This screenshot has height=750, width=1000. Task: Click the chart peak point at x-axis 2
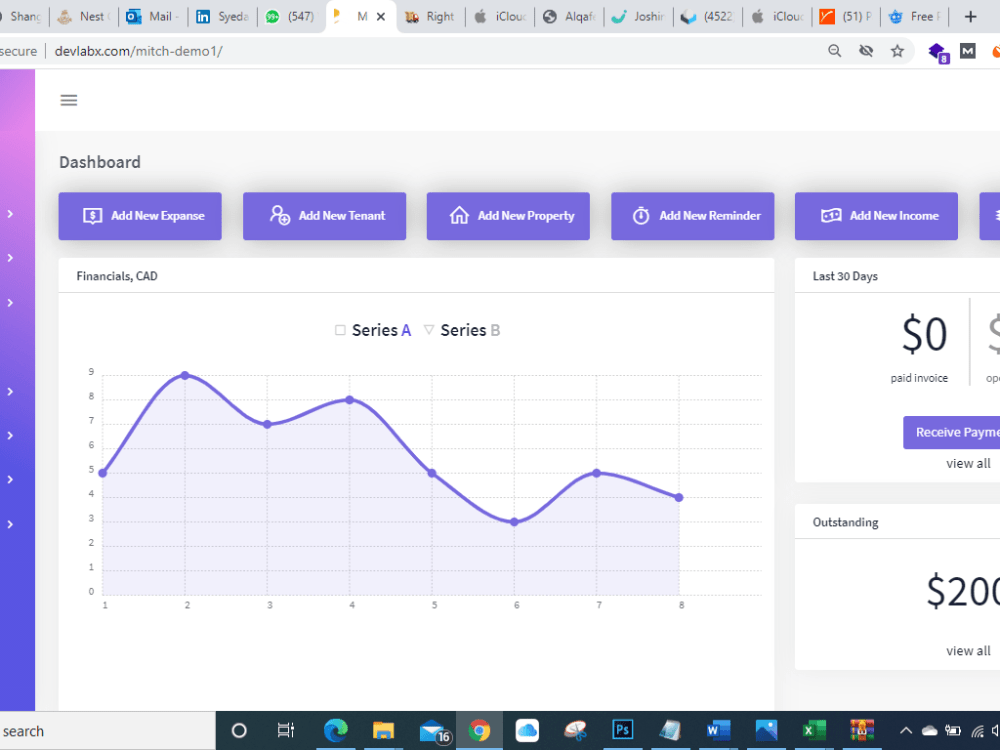[x=185, y=375]
